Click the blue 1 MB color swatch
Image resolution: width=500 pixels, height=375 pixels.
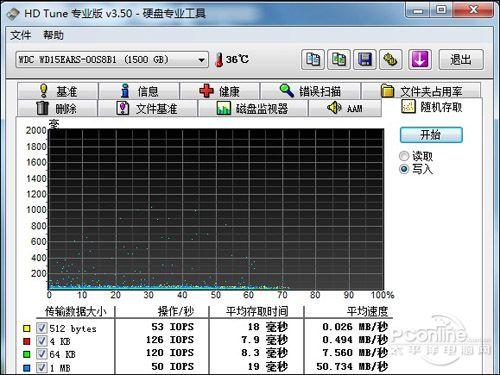coord(27,368)
